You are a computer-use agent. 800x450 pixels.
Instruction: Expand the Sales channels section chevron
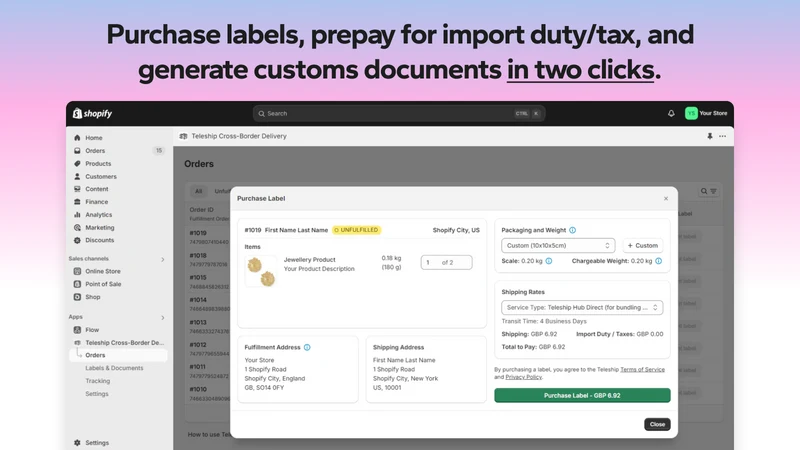(x=163, y=259)
